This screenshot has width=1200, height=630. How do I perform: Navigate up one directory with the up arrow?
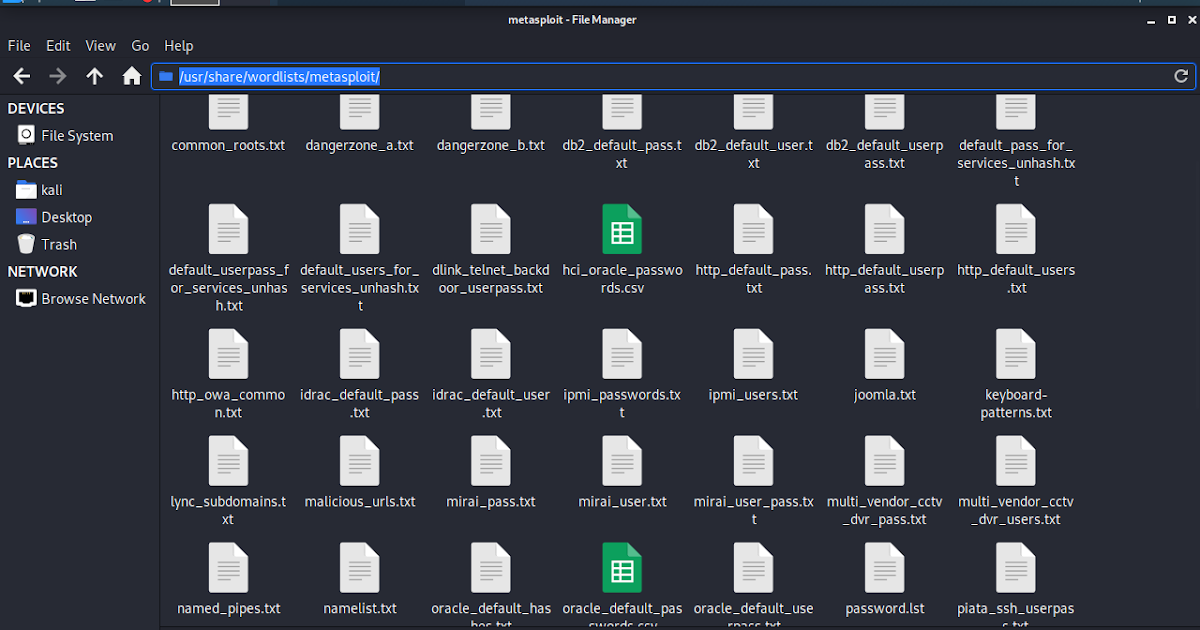click(x=93, y=75)
